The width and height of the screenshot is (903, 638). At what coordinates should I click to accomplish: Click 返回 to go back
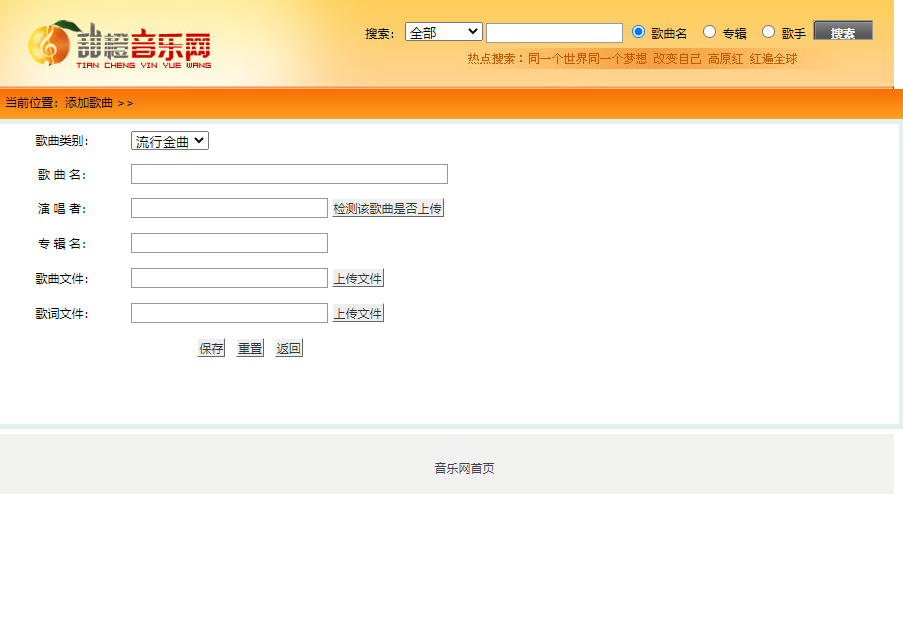(288, 348)
